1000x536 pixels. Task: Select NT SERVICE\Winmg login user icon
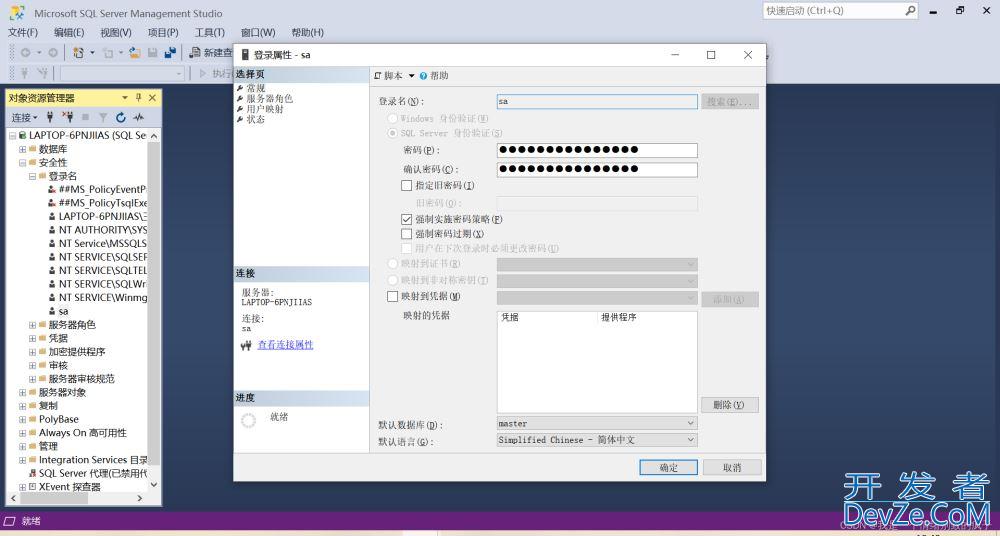click(52, 297)
